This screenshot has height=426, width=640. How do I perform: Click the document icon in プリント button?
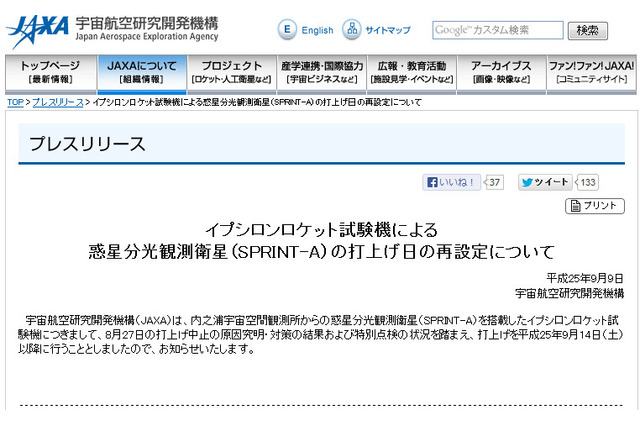(x=575, y=206)
